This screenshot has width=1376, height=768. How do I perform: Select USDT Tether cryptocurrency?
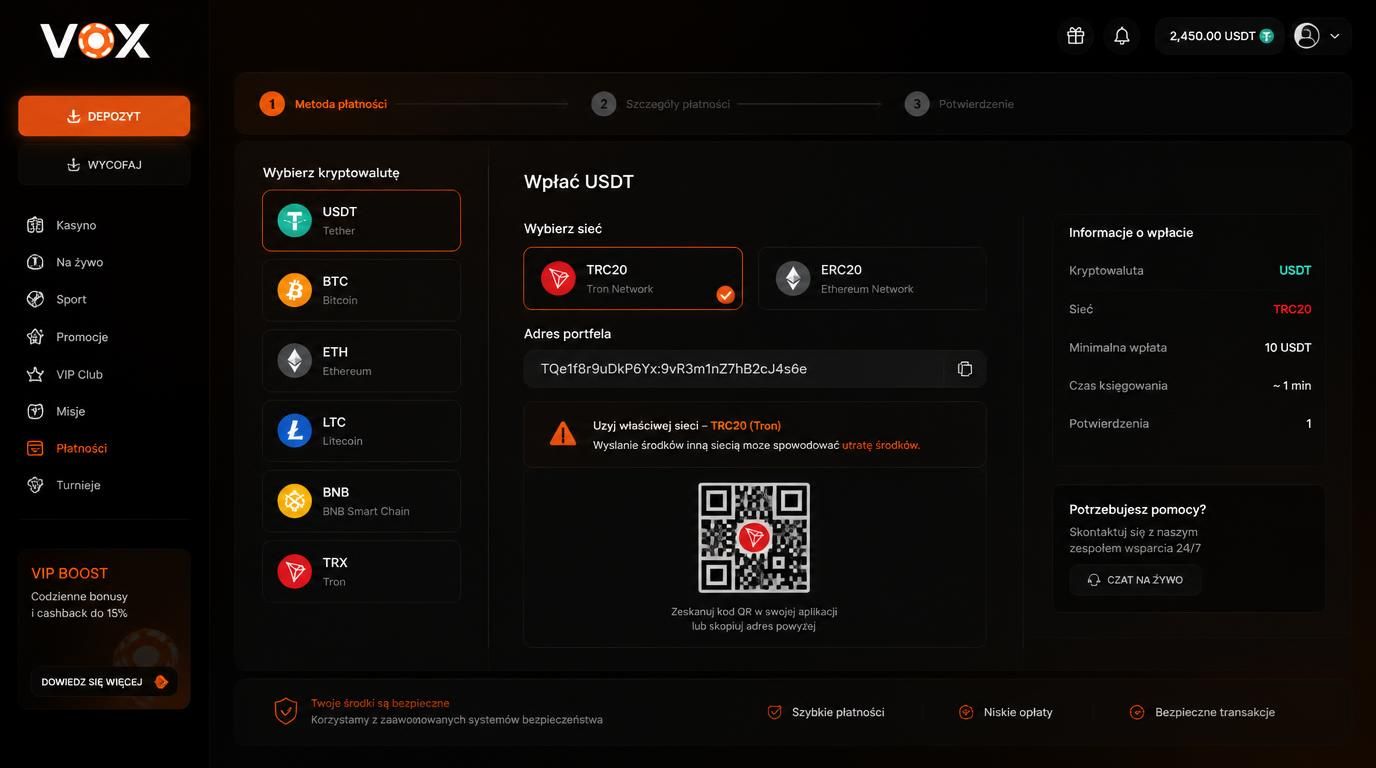click(361, 220)
